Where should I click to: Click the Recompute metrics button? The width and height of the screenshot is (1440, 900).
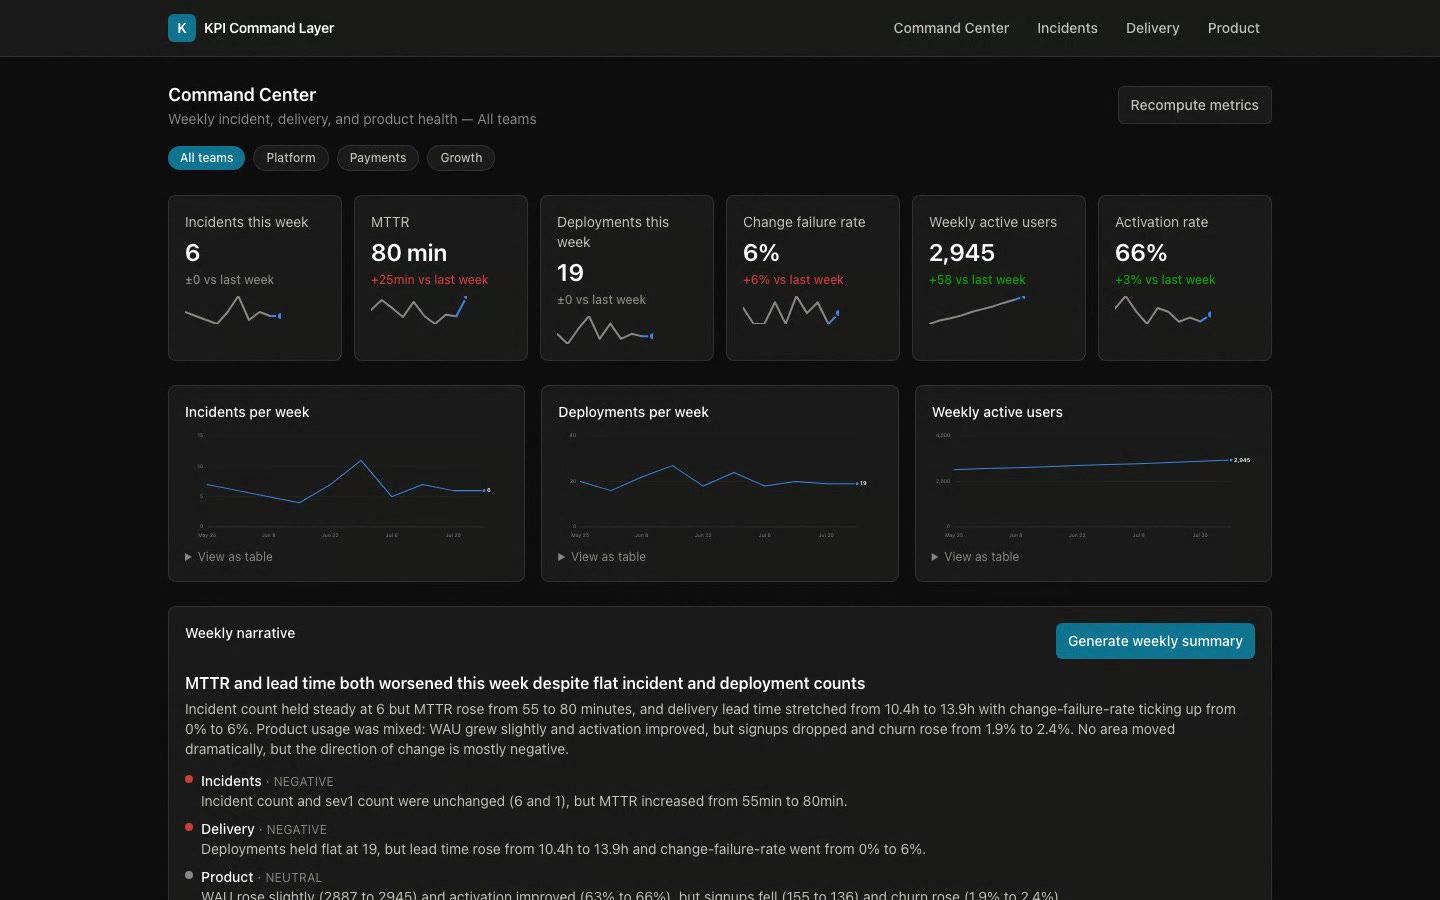point(1194,105)
